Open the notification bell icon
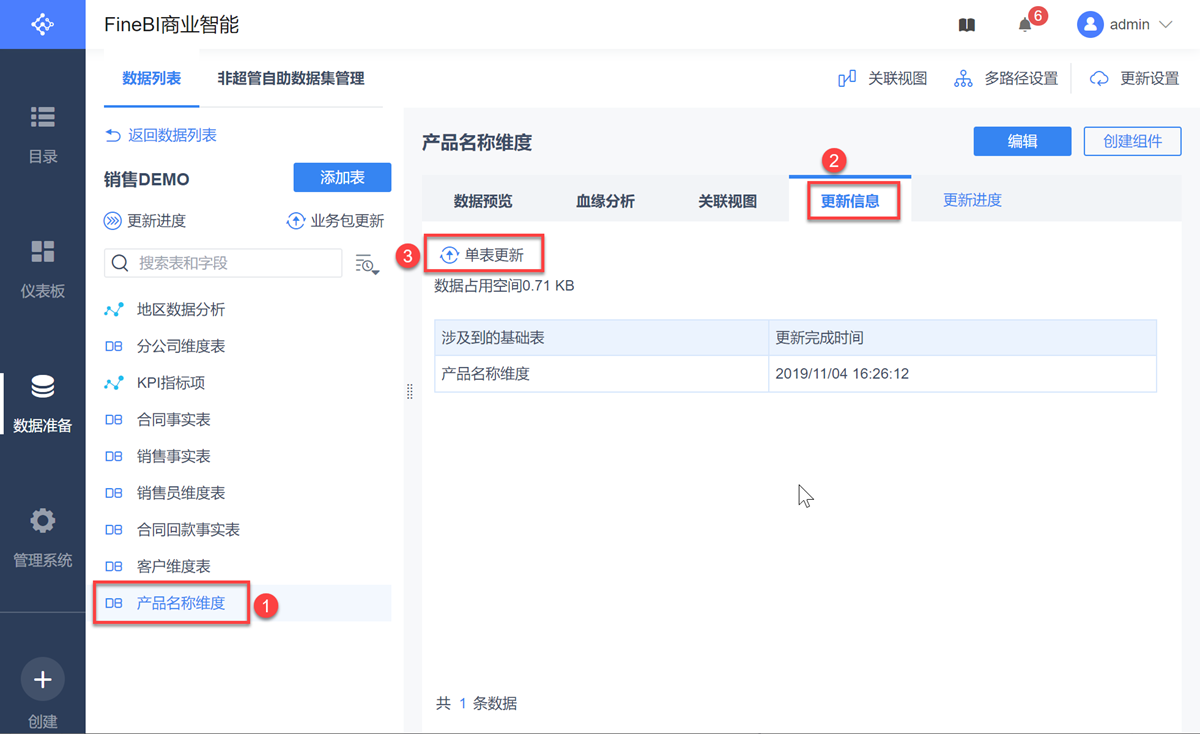This screenshot has width=1200, height=734. [x=1025, y=25]
